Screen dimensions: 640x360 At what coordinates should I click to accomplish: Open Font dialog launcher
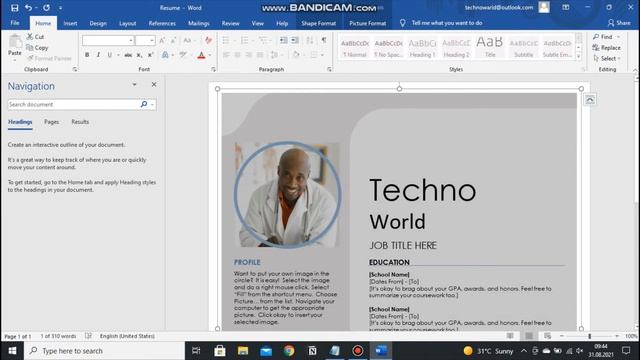coord(213,70)
